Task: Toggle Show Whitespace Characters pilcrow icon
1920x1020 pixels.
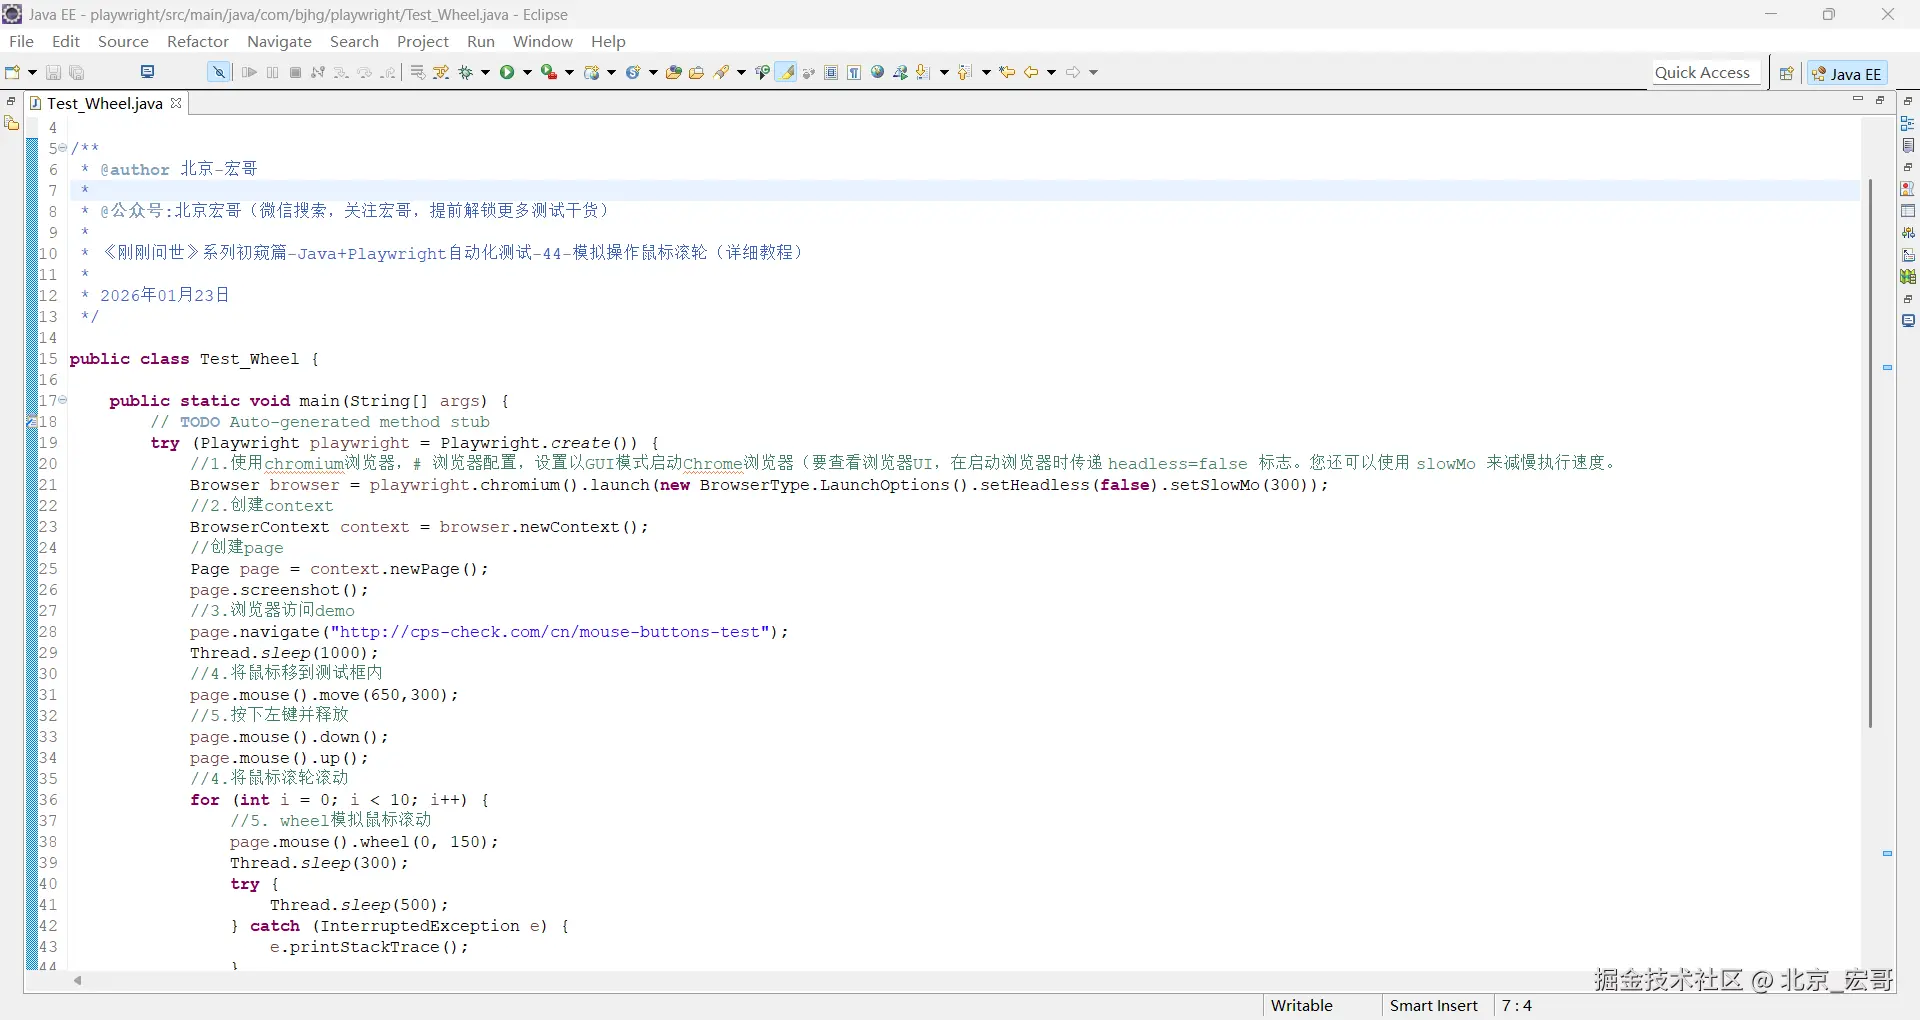Action: pyautogui.click(x=854, y=72)
